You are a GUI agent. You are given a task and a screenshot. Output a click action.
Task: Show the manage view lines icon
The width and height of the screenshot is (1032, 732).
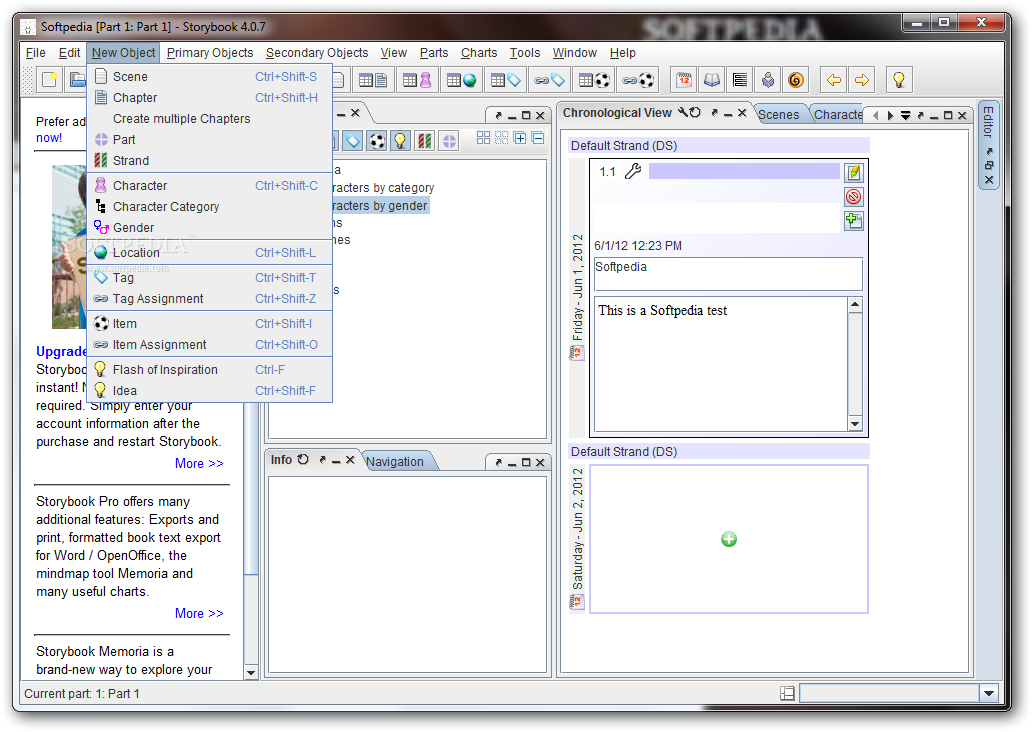click(x=740, y=80)
